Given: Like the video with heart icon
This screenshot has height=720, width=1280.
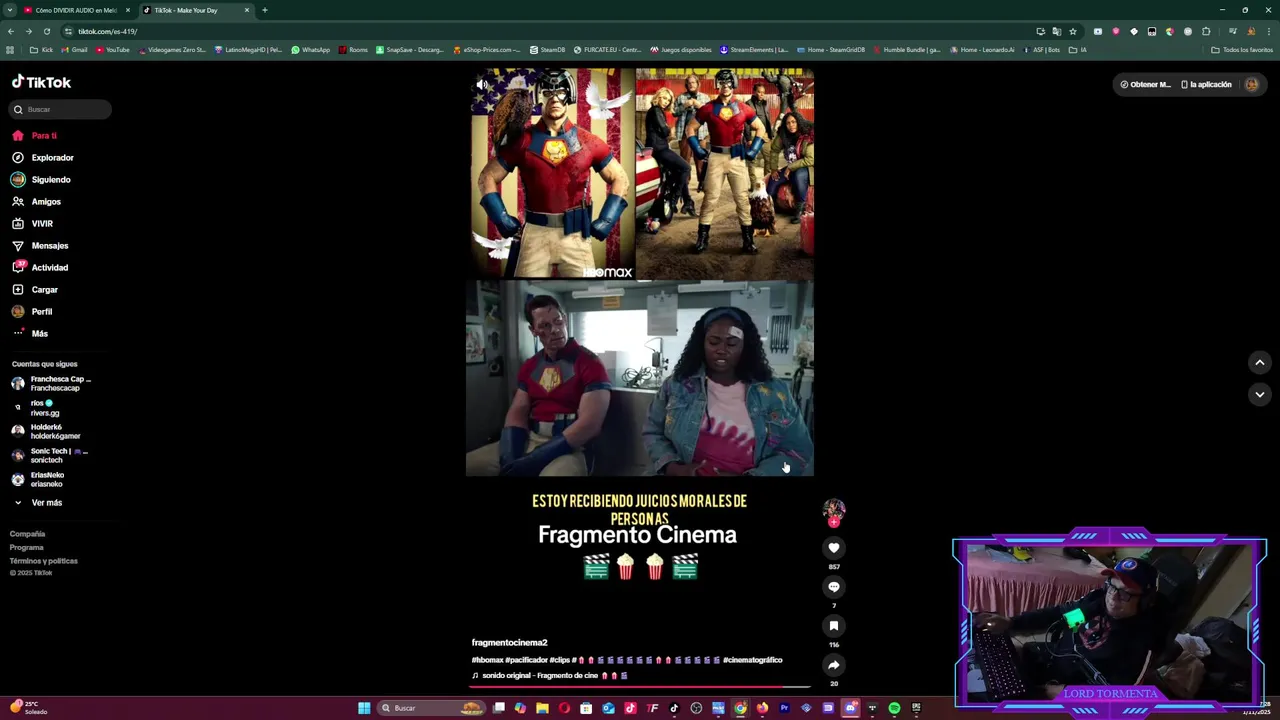Looking at the screenshot, I should coord(834,548).
